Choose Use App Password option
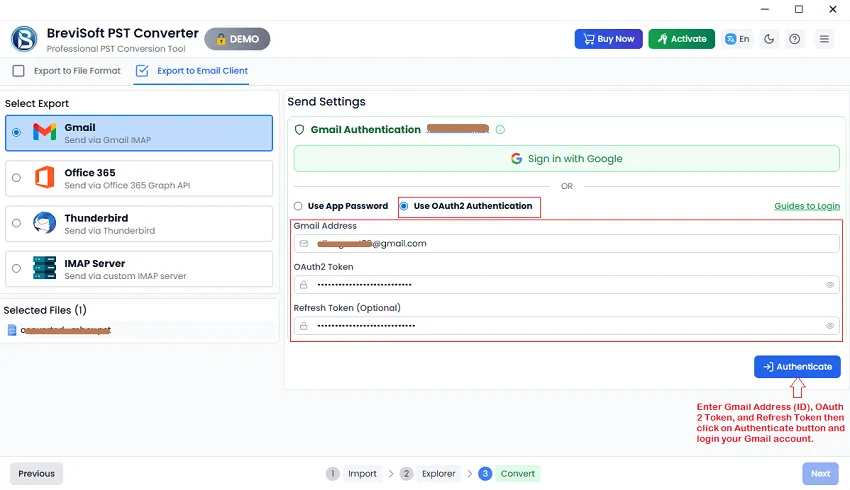 341,206
